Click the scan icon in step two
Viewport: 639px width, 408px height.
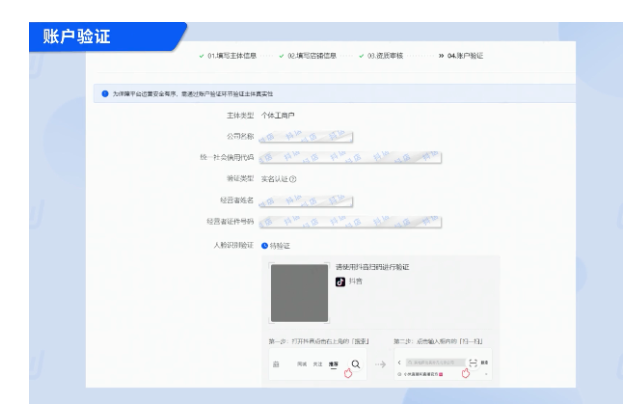click(x=473, y=362)
